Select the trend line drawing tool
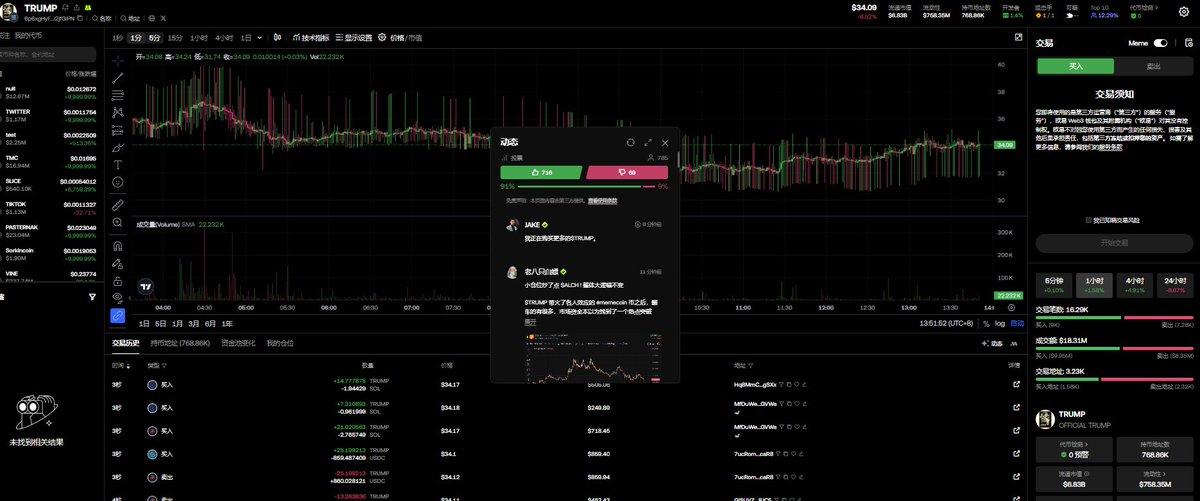The height and width of the screenshot is (501, 1200). (x=118, y=78)
